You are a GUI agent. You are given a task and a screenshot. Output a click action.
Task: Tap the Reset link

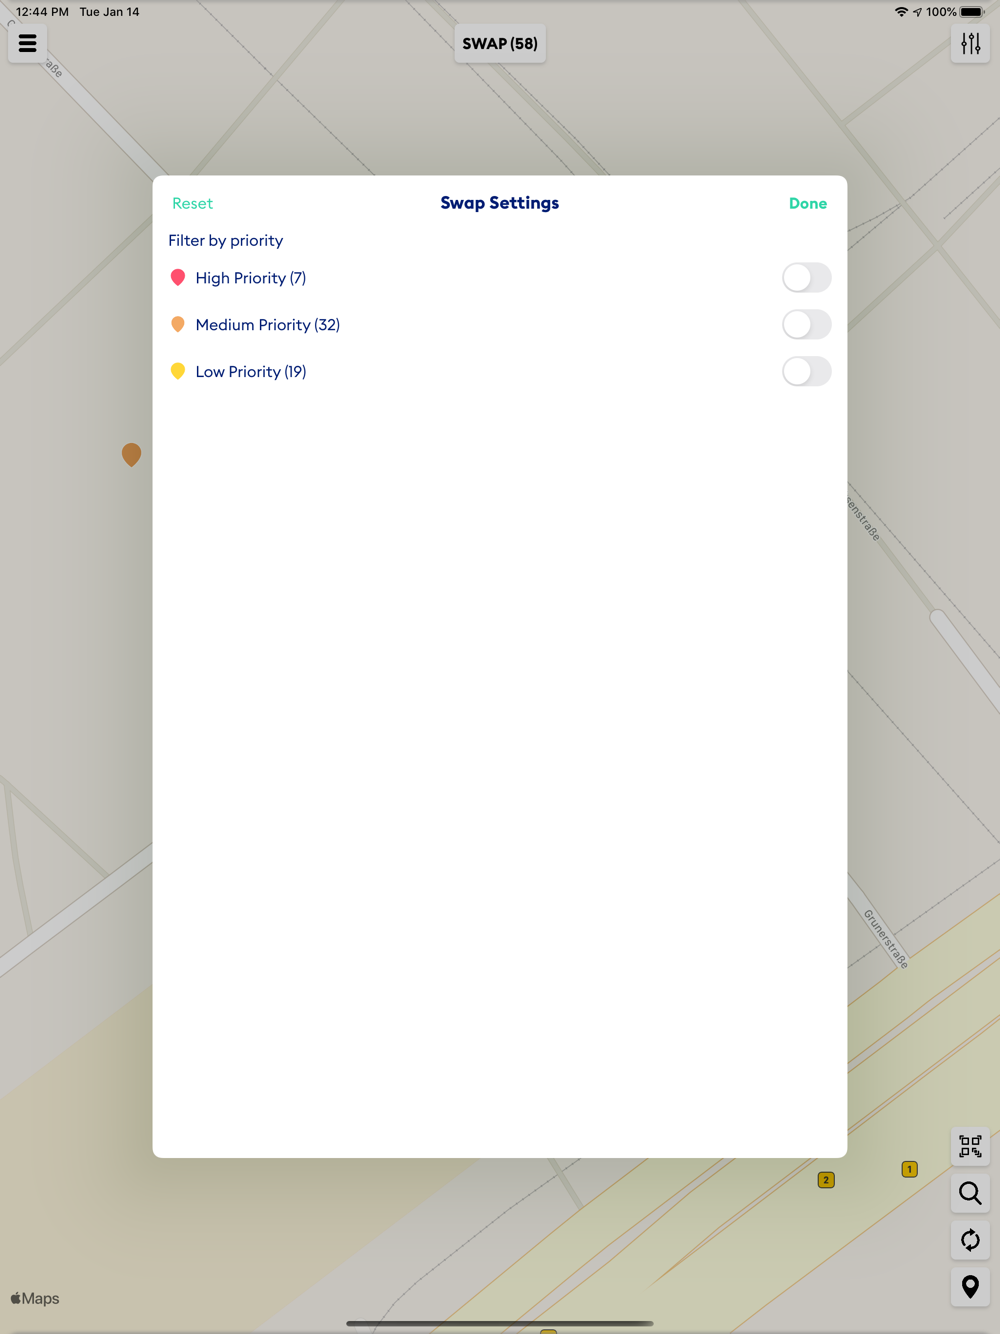pyautogui.click(x=192, y=203)
